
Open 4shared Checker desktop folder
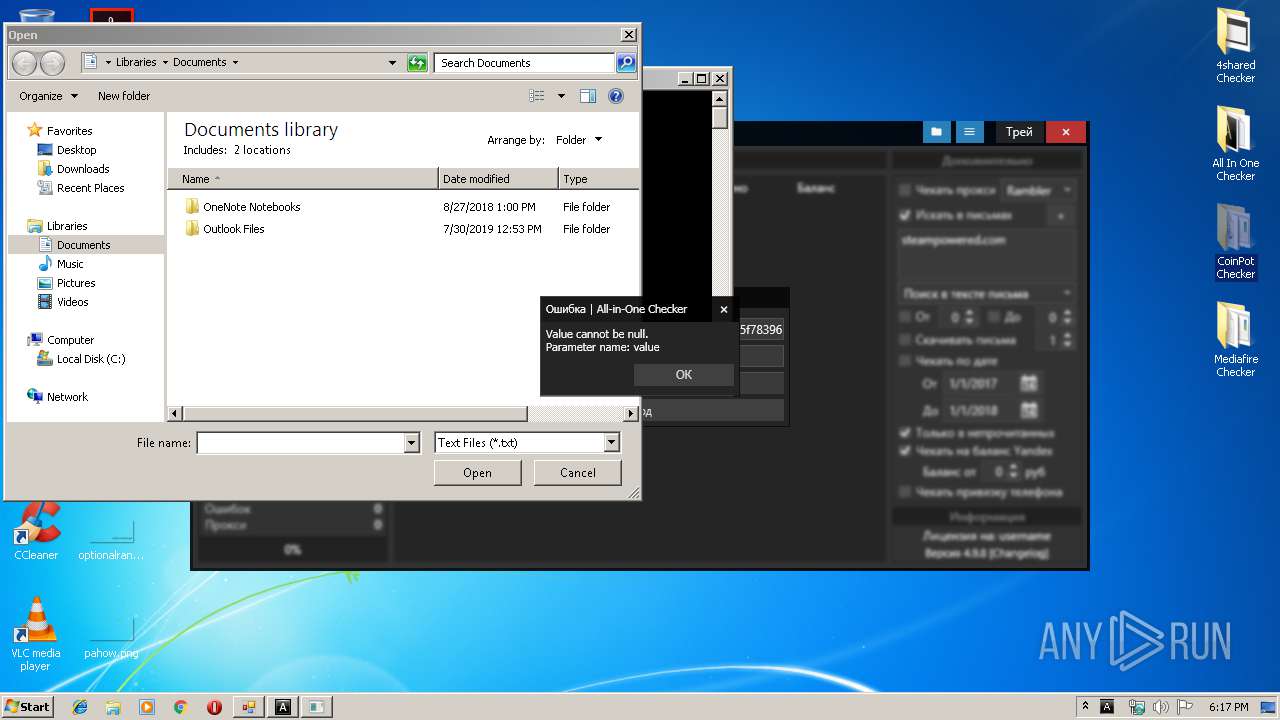1235,46
